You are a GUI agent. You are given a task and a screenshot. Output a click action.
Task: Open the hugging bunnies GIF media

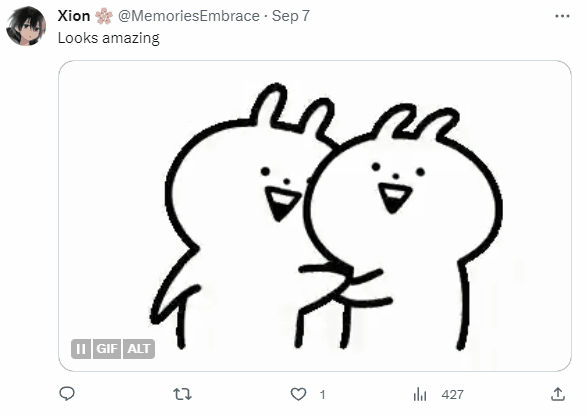315,216
